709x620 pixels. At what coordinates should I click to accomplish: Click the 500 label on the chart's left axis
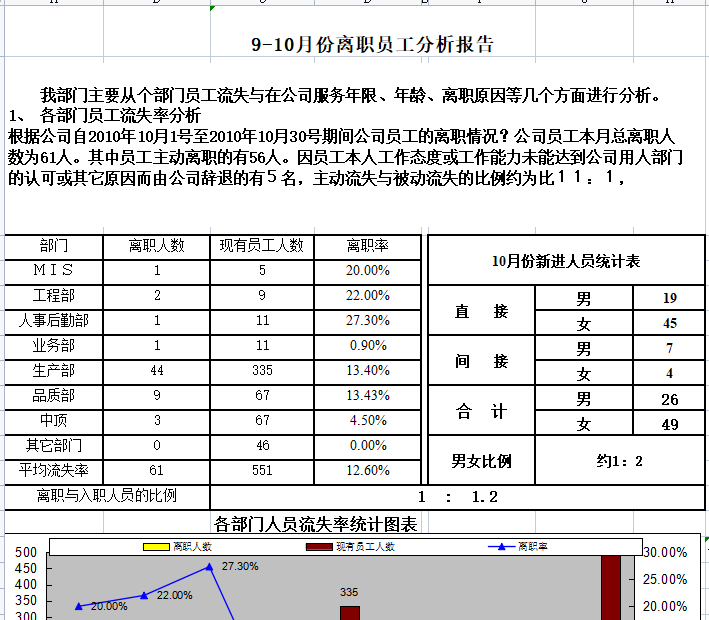click(x=26, y=553)
